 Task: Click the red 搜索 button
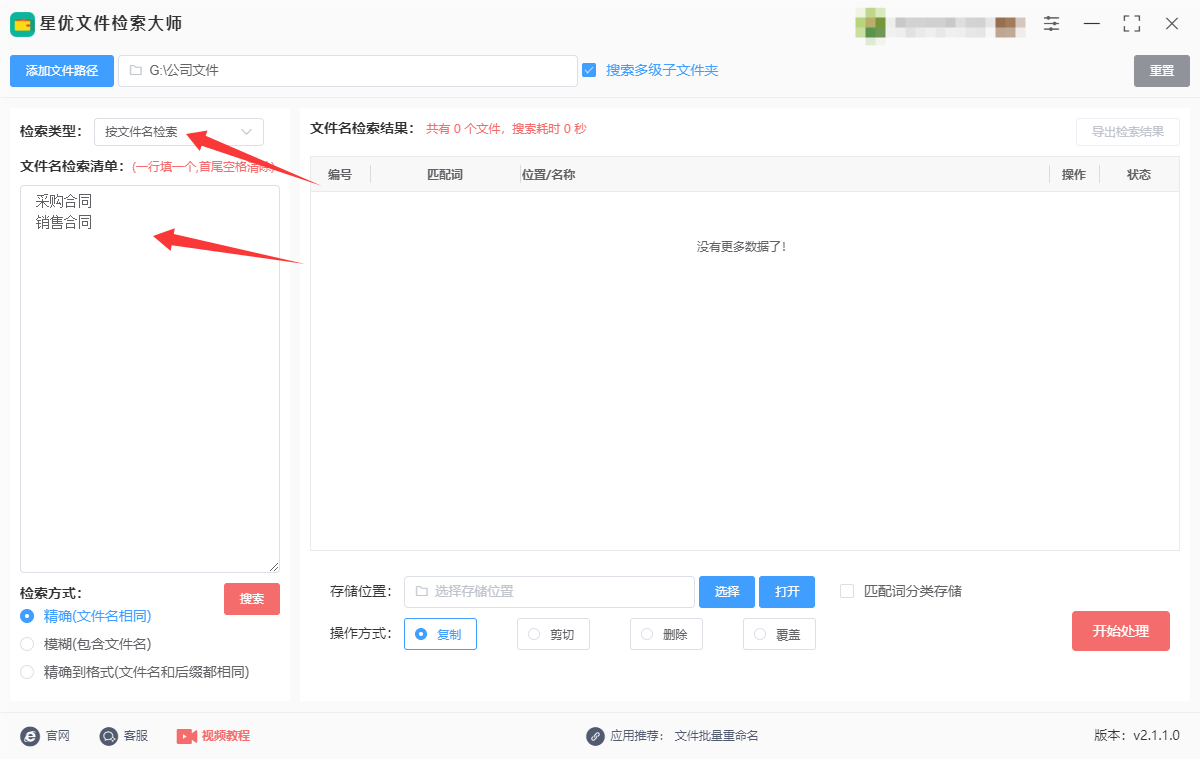[252, 599]
